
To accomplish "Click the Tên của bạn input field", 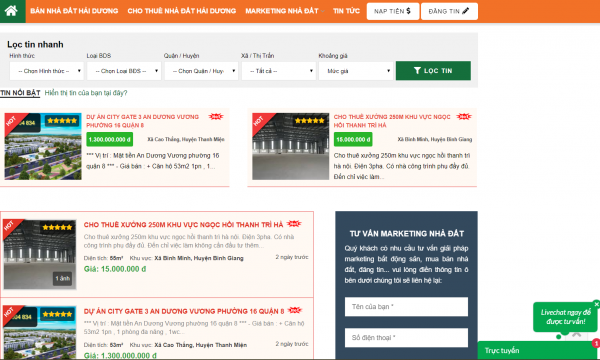I will click(x=406, y=307).
